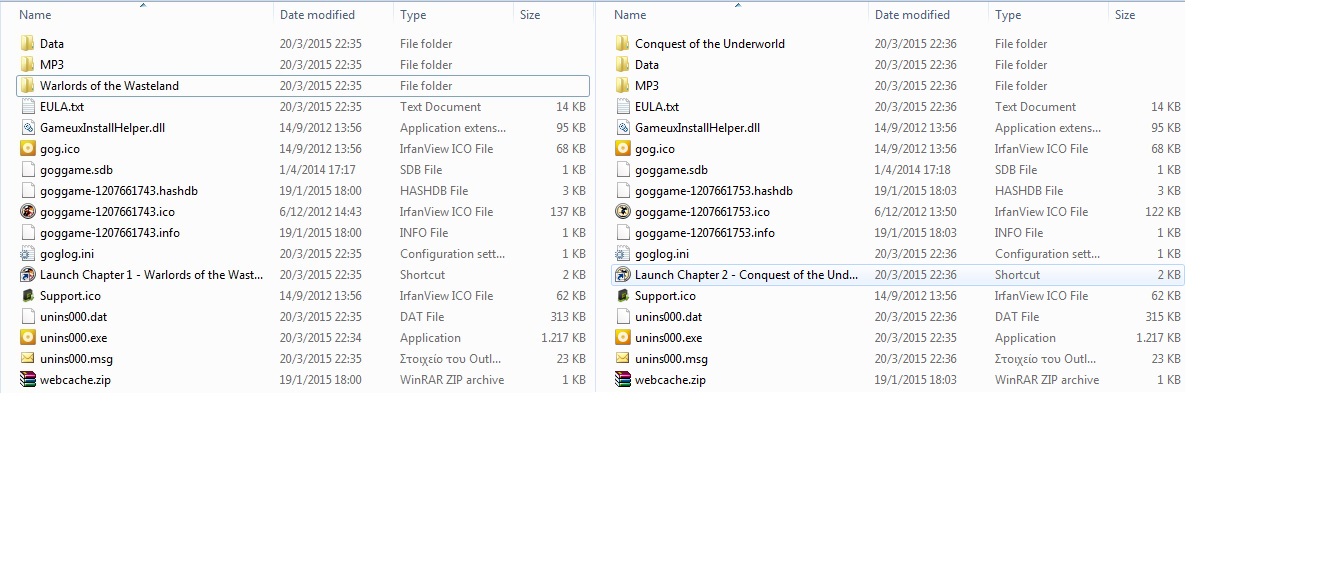Click the goglog.ini icon in right pane
The image size is (1339, 566).
pos(622,254)
